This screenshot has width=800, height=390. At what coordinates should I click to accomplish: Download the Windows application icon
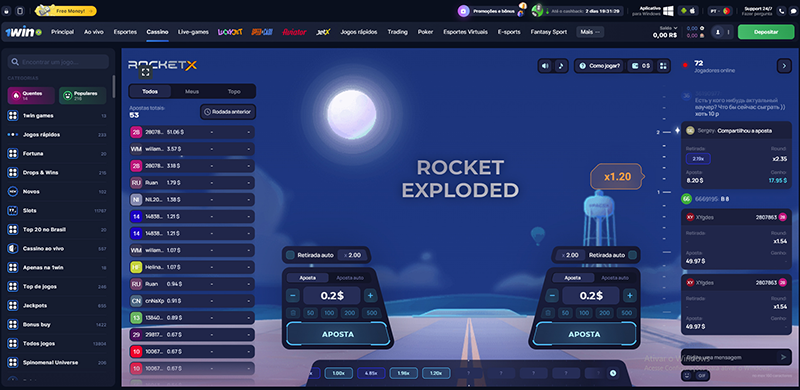668,11
